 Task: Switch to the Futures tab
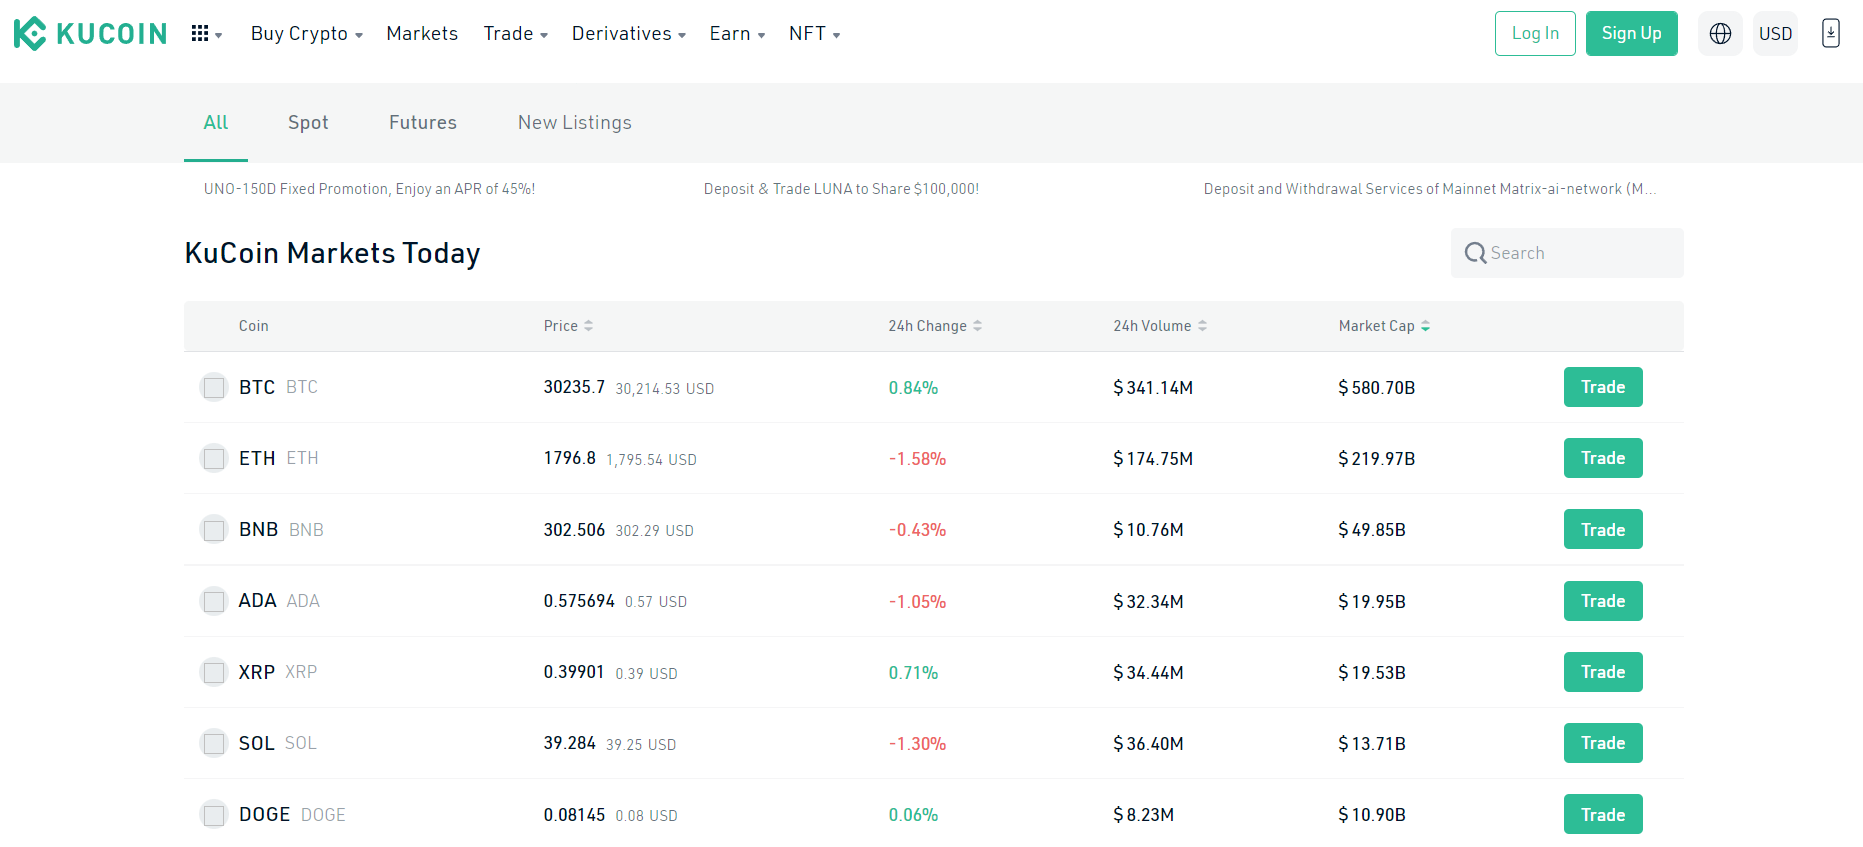tap(423, 122)
